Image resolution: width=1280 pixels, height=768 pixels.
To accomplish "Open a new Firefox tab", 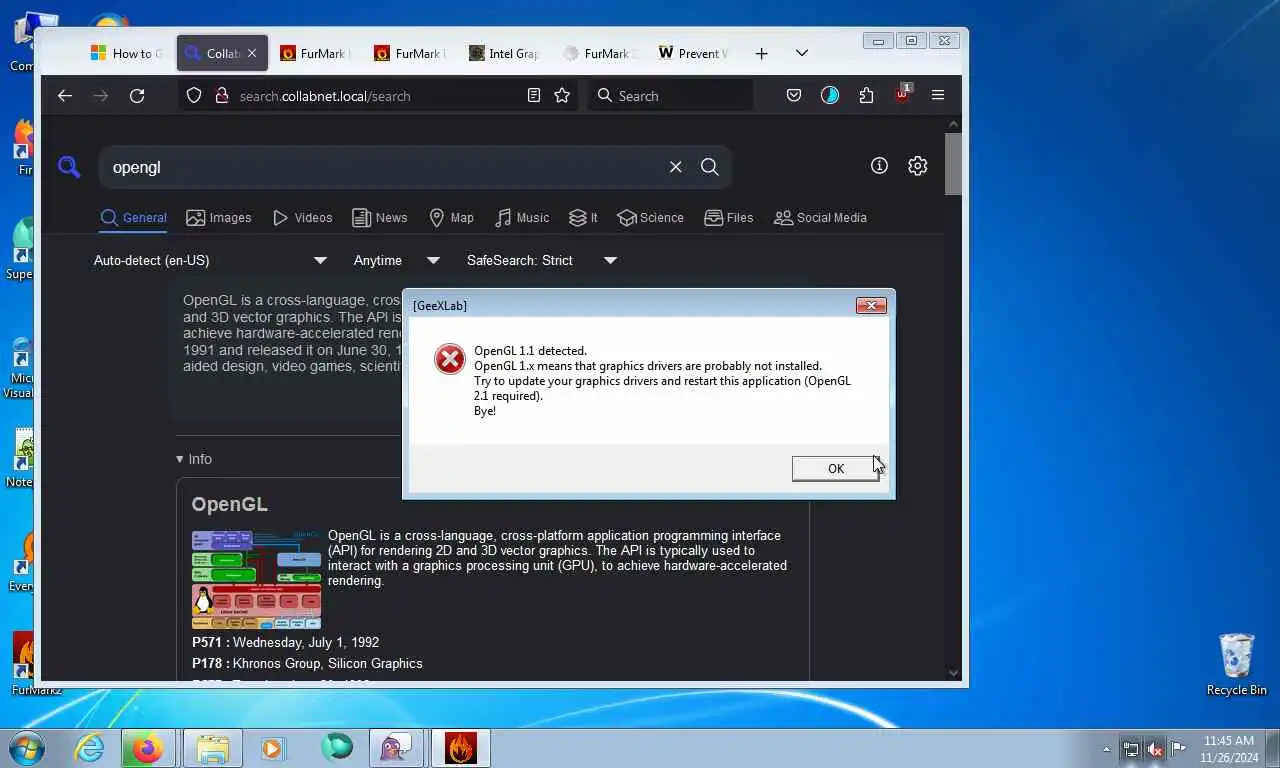I will (761, 54).
